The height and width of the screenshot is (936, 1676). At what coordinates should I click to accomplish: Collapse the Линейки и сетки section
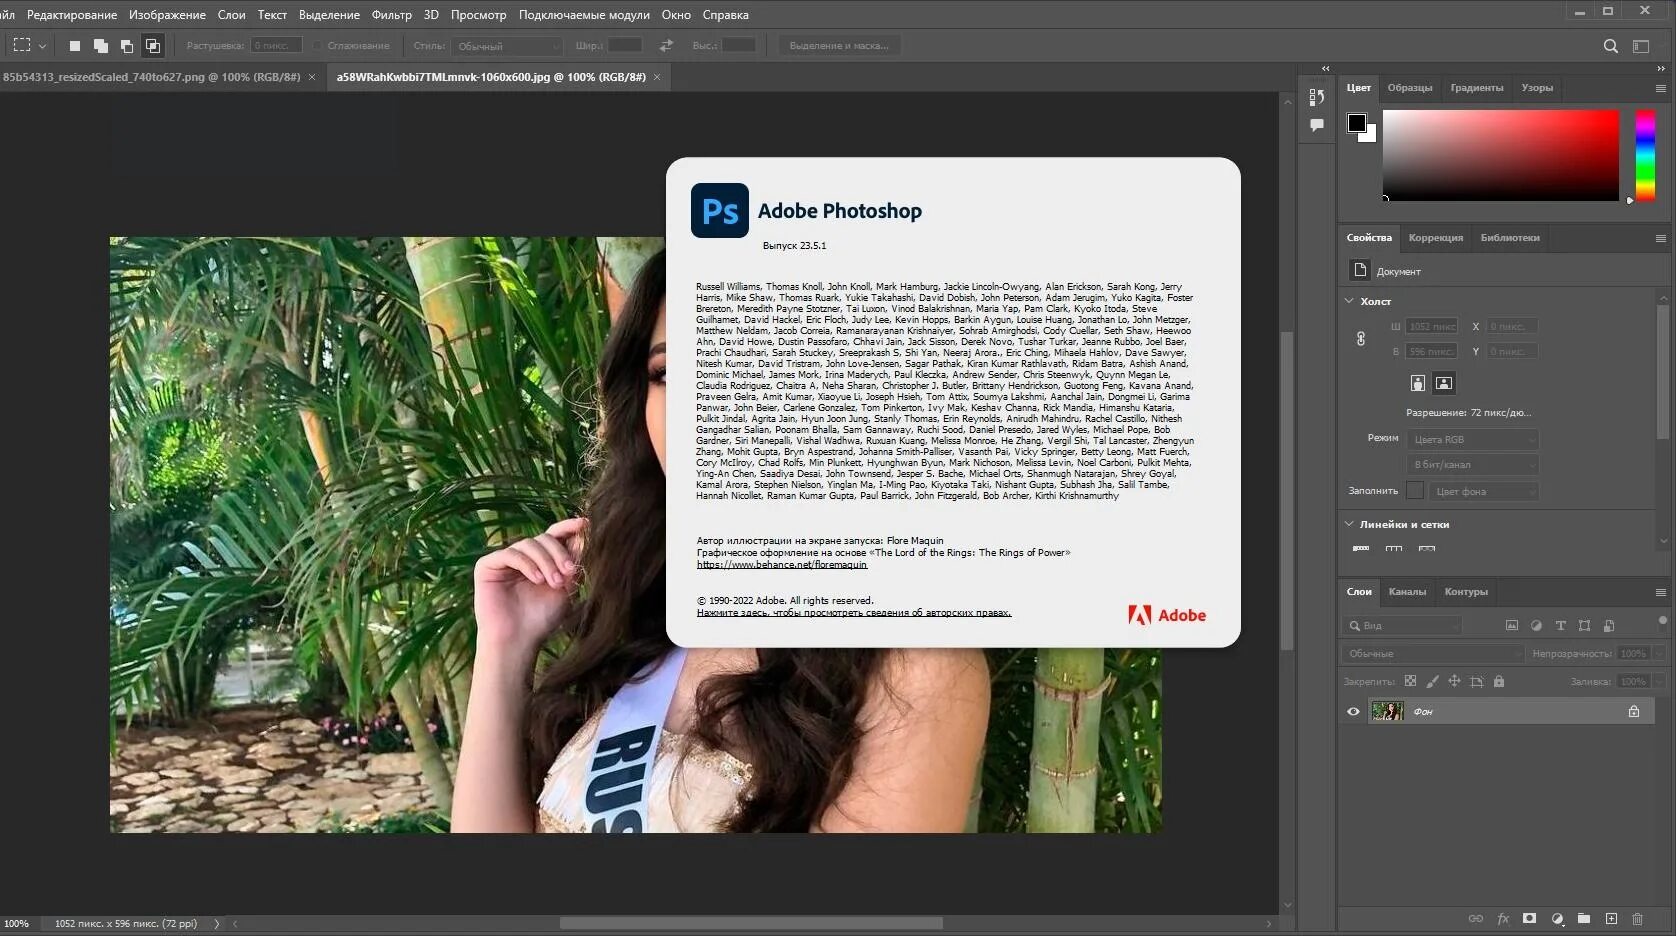[x=1349, y=524]
